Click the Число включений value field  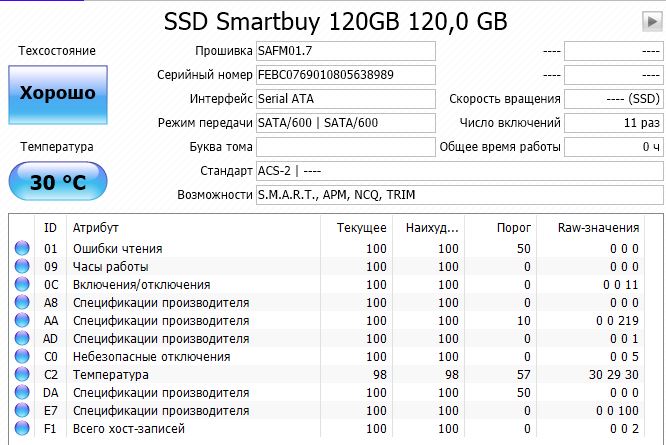(x=614, y=123)
